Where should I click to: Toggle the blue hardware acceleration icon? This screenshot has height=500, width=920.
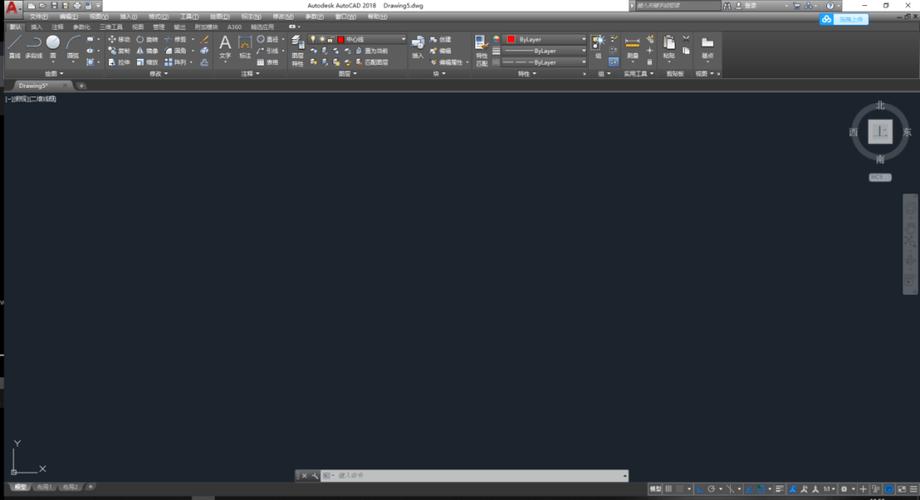[889, 489]
